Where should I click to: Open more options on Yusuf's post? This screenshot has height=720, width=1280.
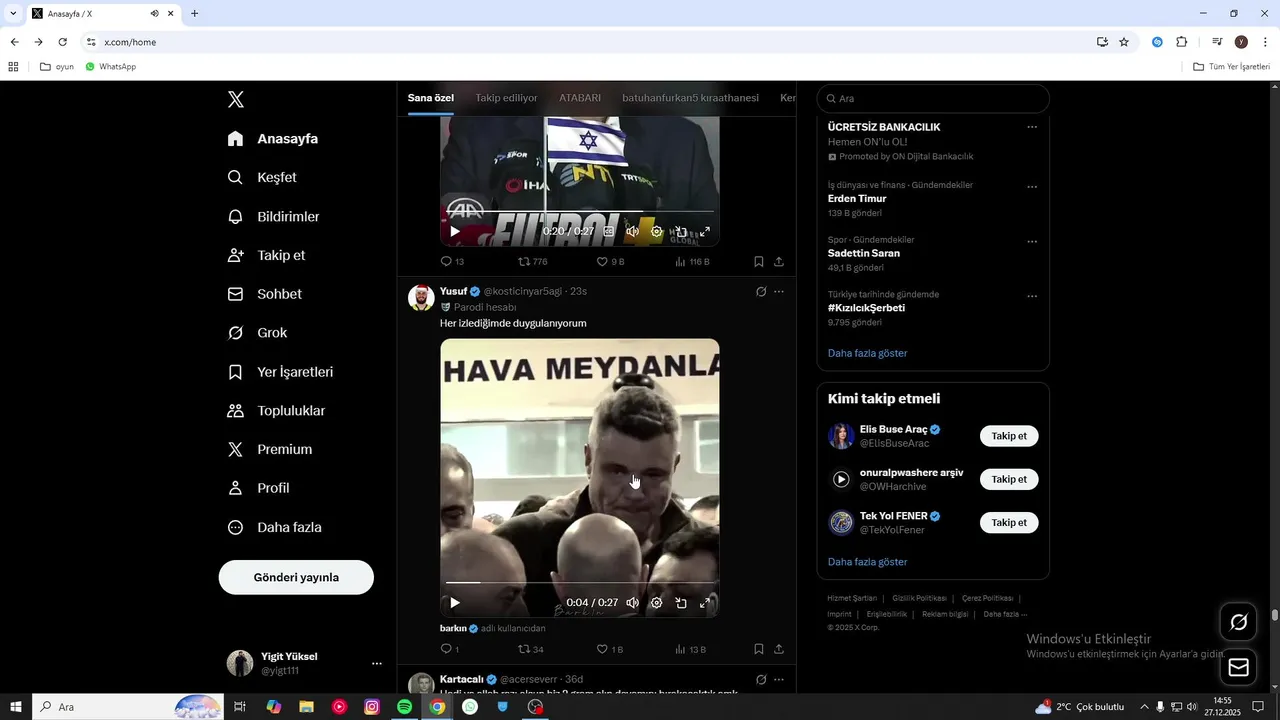click(779, 292)
